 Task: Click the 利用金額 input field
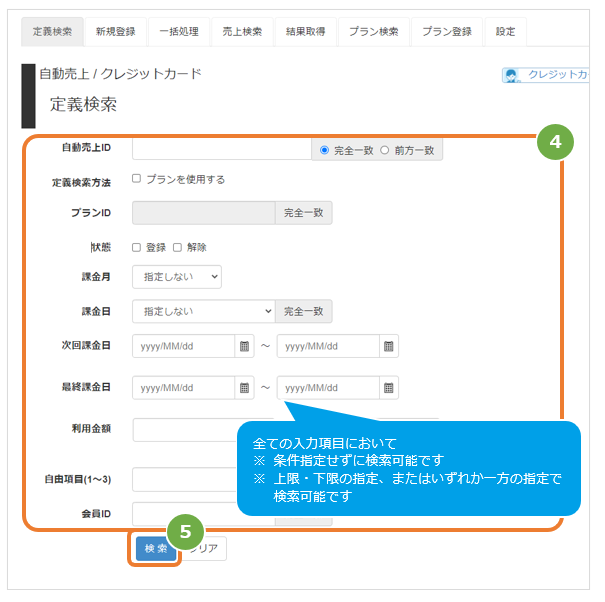185,430
